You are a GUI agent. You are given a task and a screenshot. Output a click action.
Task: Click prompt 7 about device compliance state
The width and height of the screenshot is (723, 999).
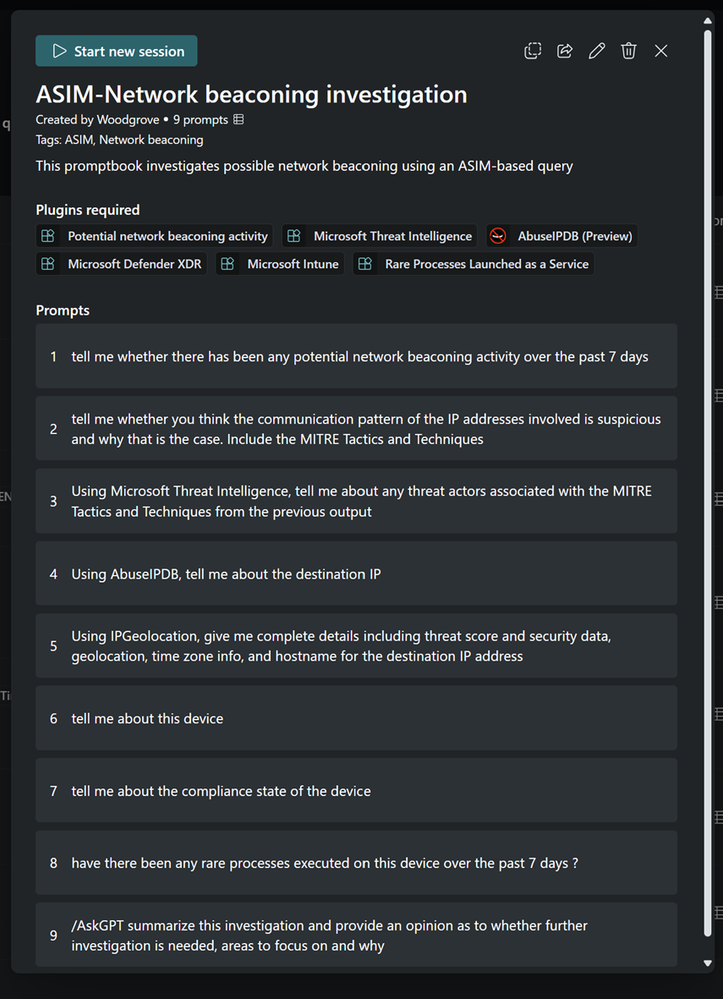356,791
